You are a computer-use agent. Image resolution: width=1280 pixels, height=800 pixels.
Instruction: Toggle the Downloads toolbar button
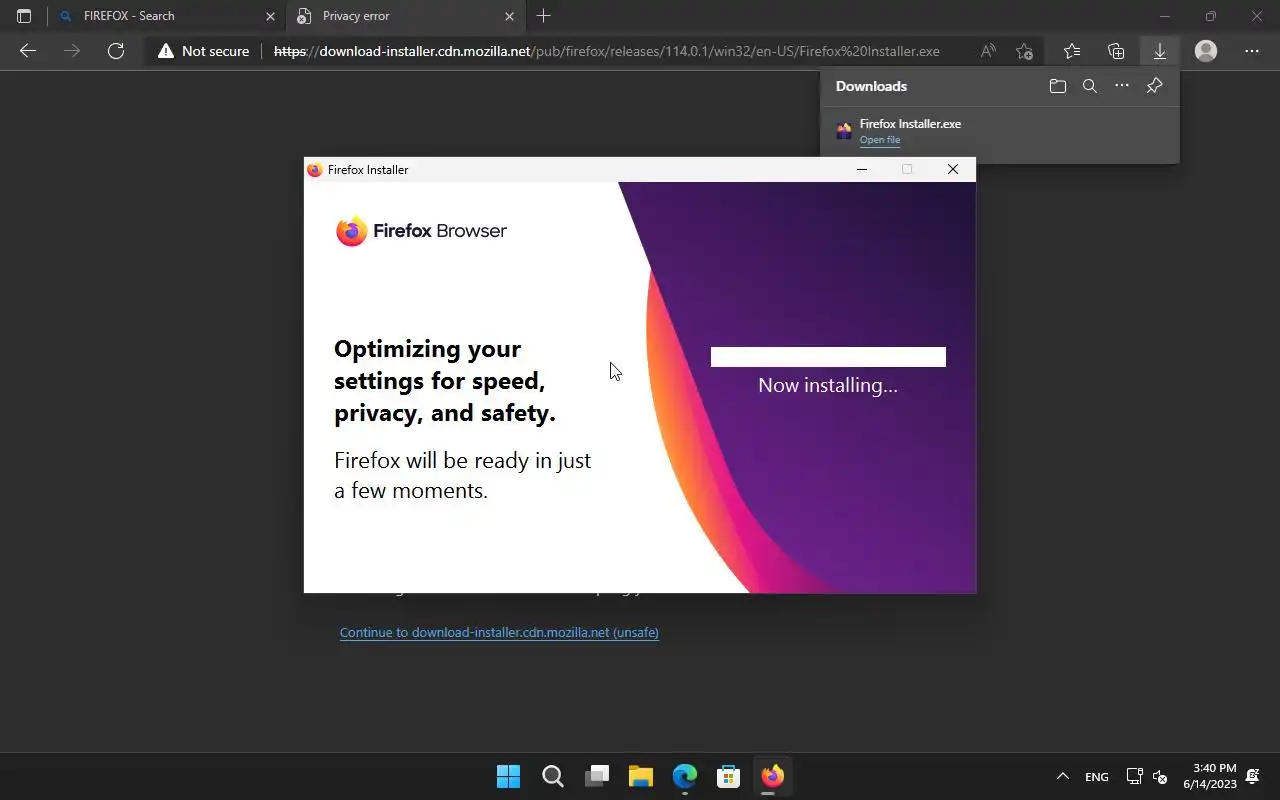(x=1160, y=51)
